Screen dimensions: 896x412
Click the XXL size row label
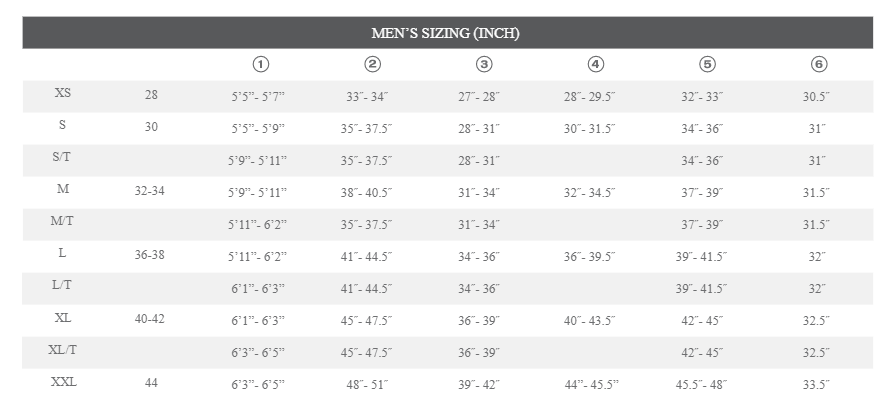coord(63,382)
